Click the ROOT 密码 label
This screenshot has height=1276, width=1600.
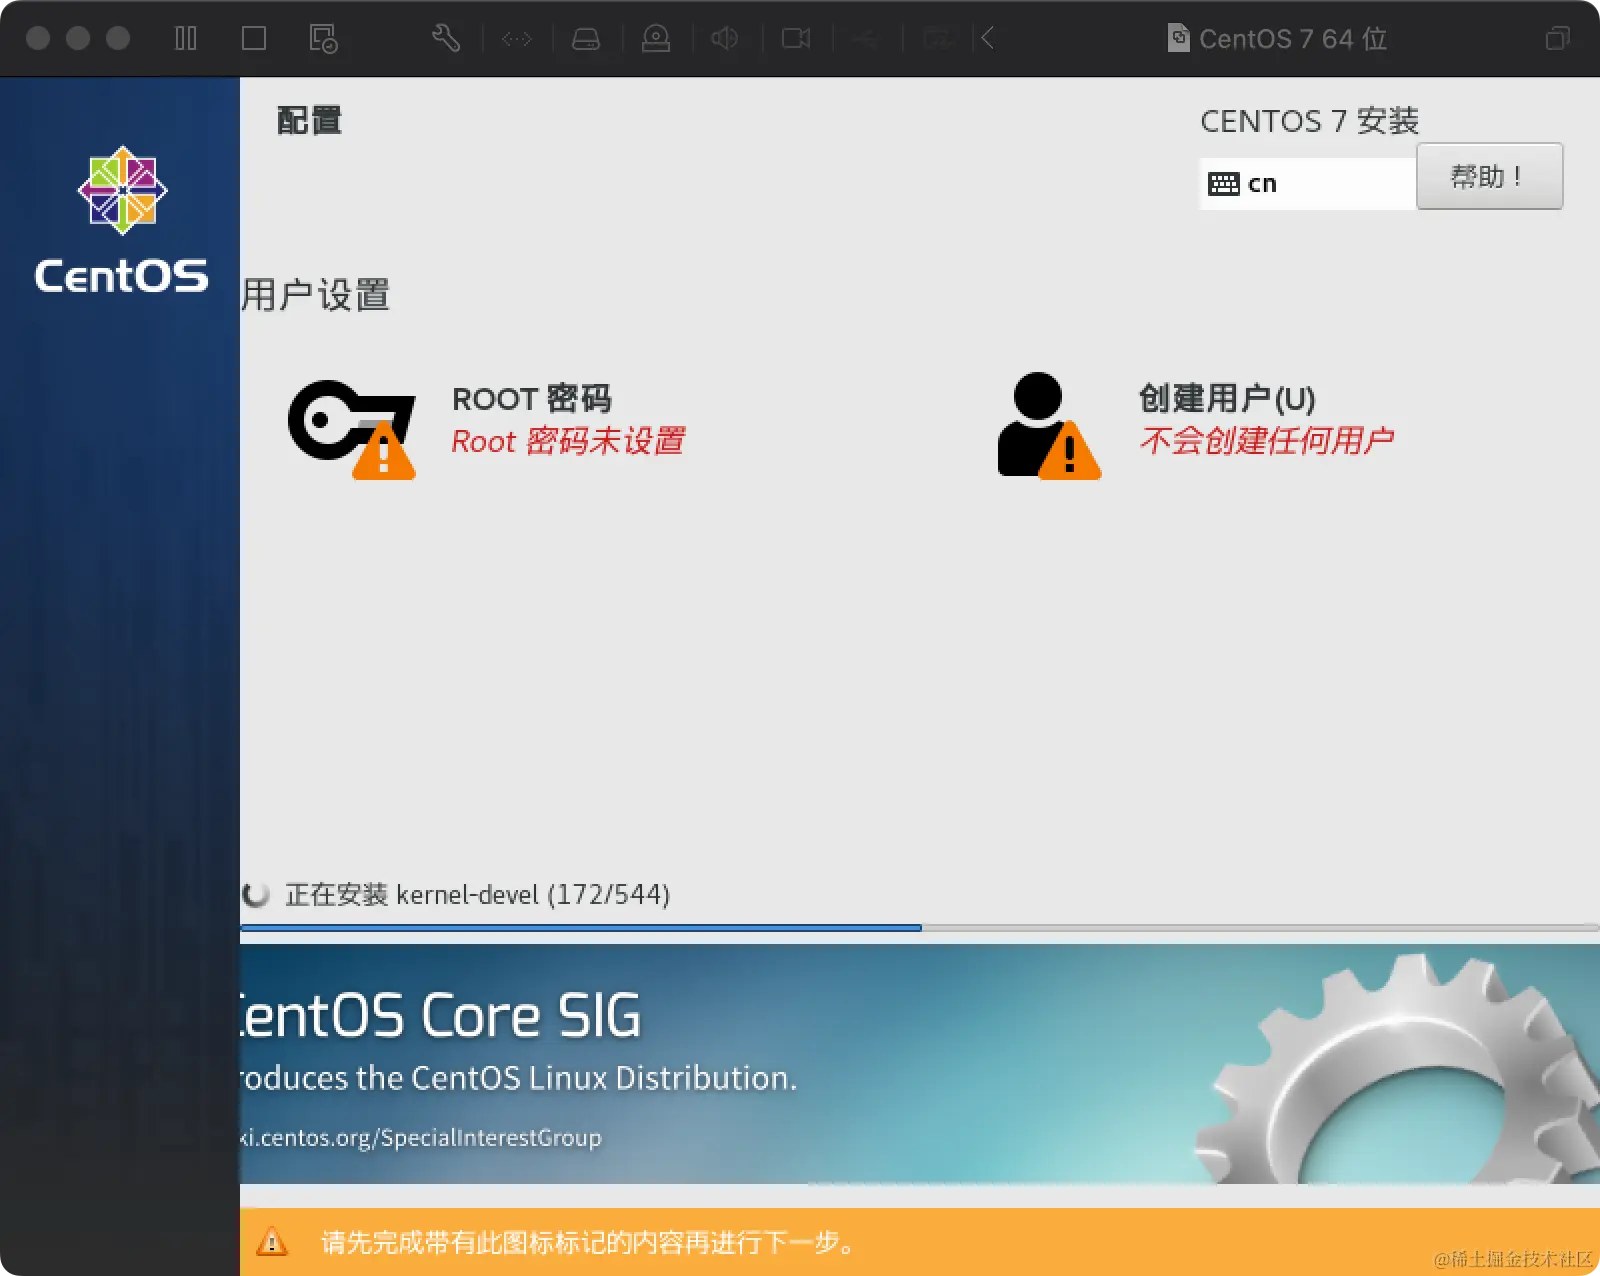coord(532,399)
